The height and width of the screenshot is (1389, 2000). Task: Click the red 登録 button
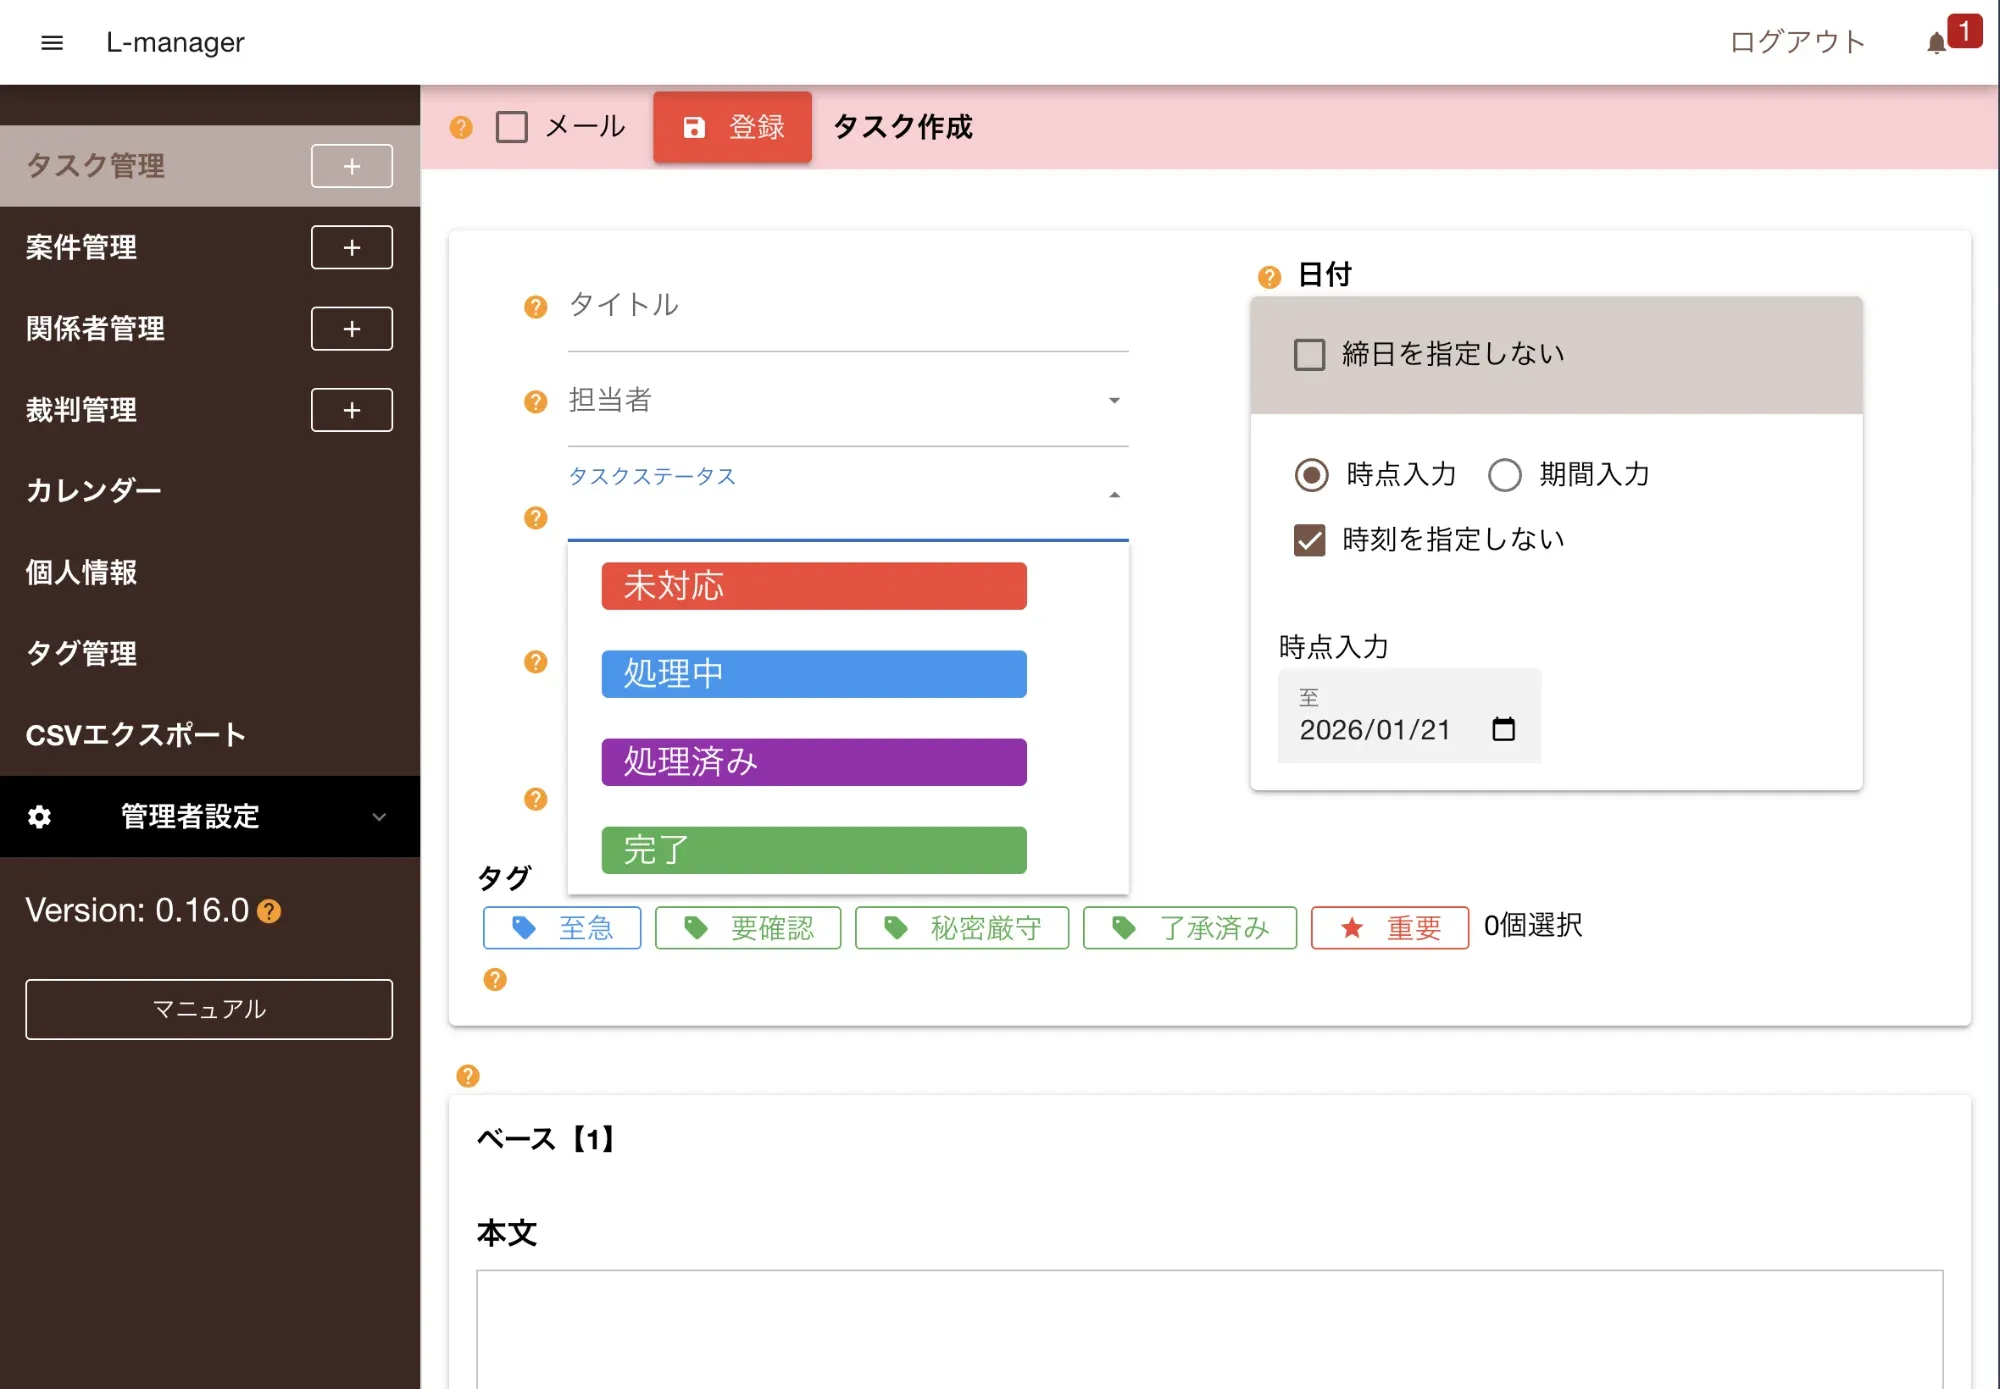[x=732, y=127]
